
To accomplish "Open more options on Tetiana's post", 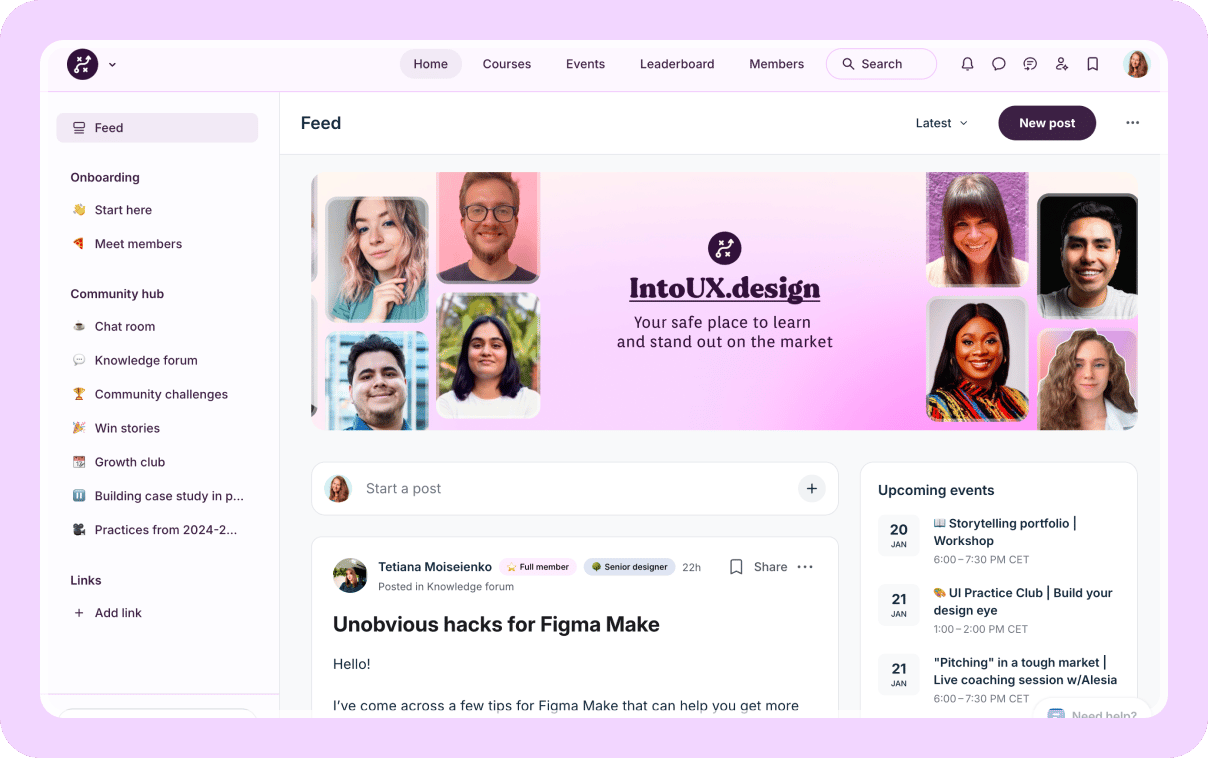I will point(805,567).
